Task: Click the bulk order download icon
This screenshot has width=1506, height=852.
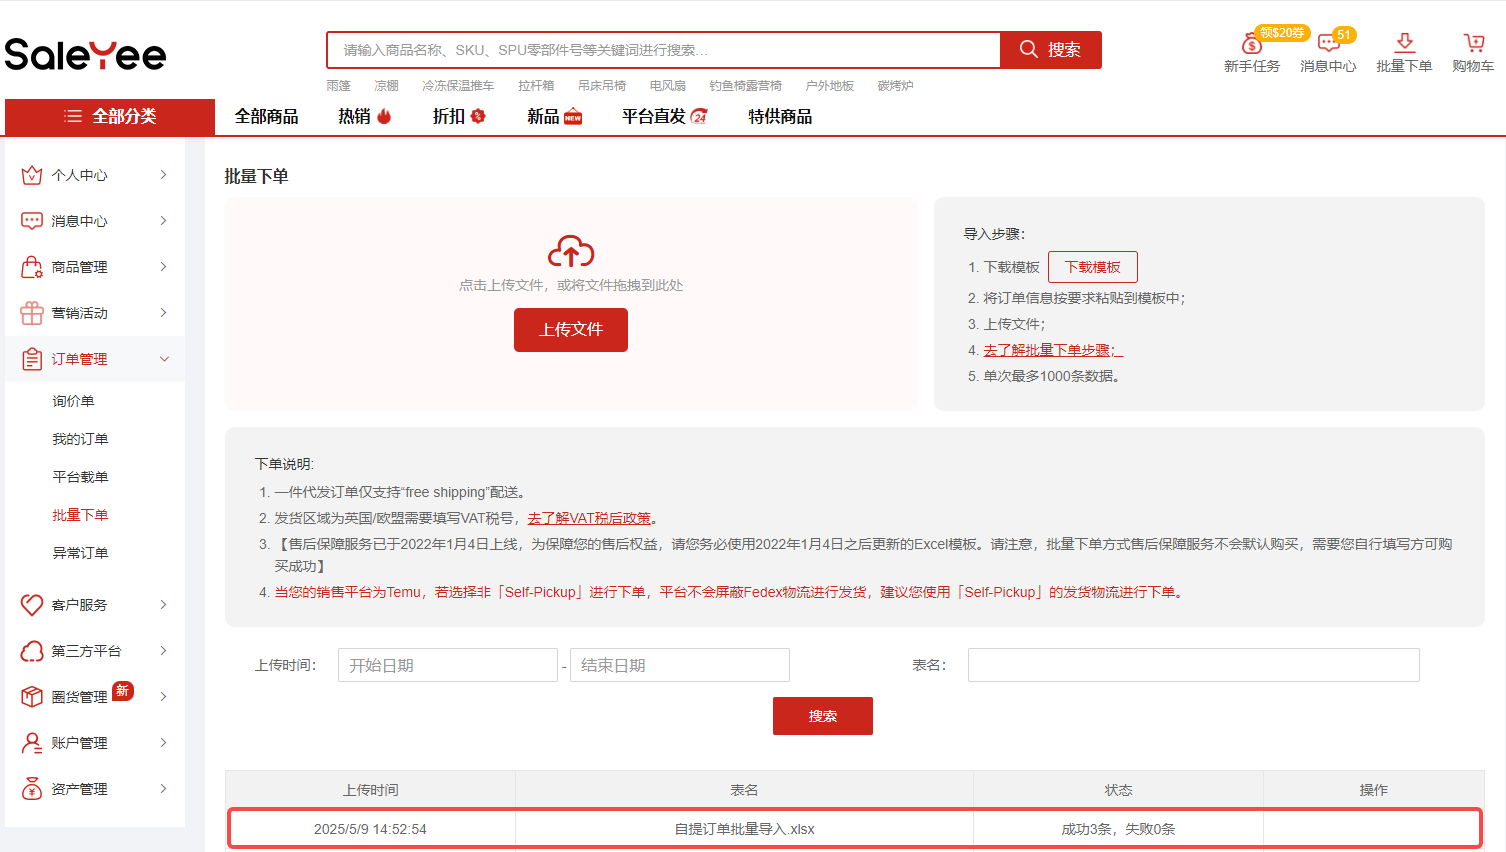Action: (x=1404, y=42)
